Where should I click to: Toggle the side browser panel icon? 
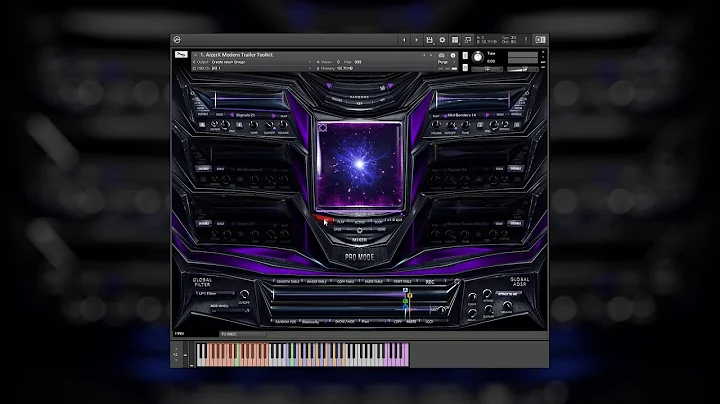click(540, 40)
